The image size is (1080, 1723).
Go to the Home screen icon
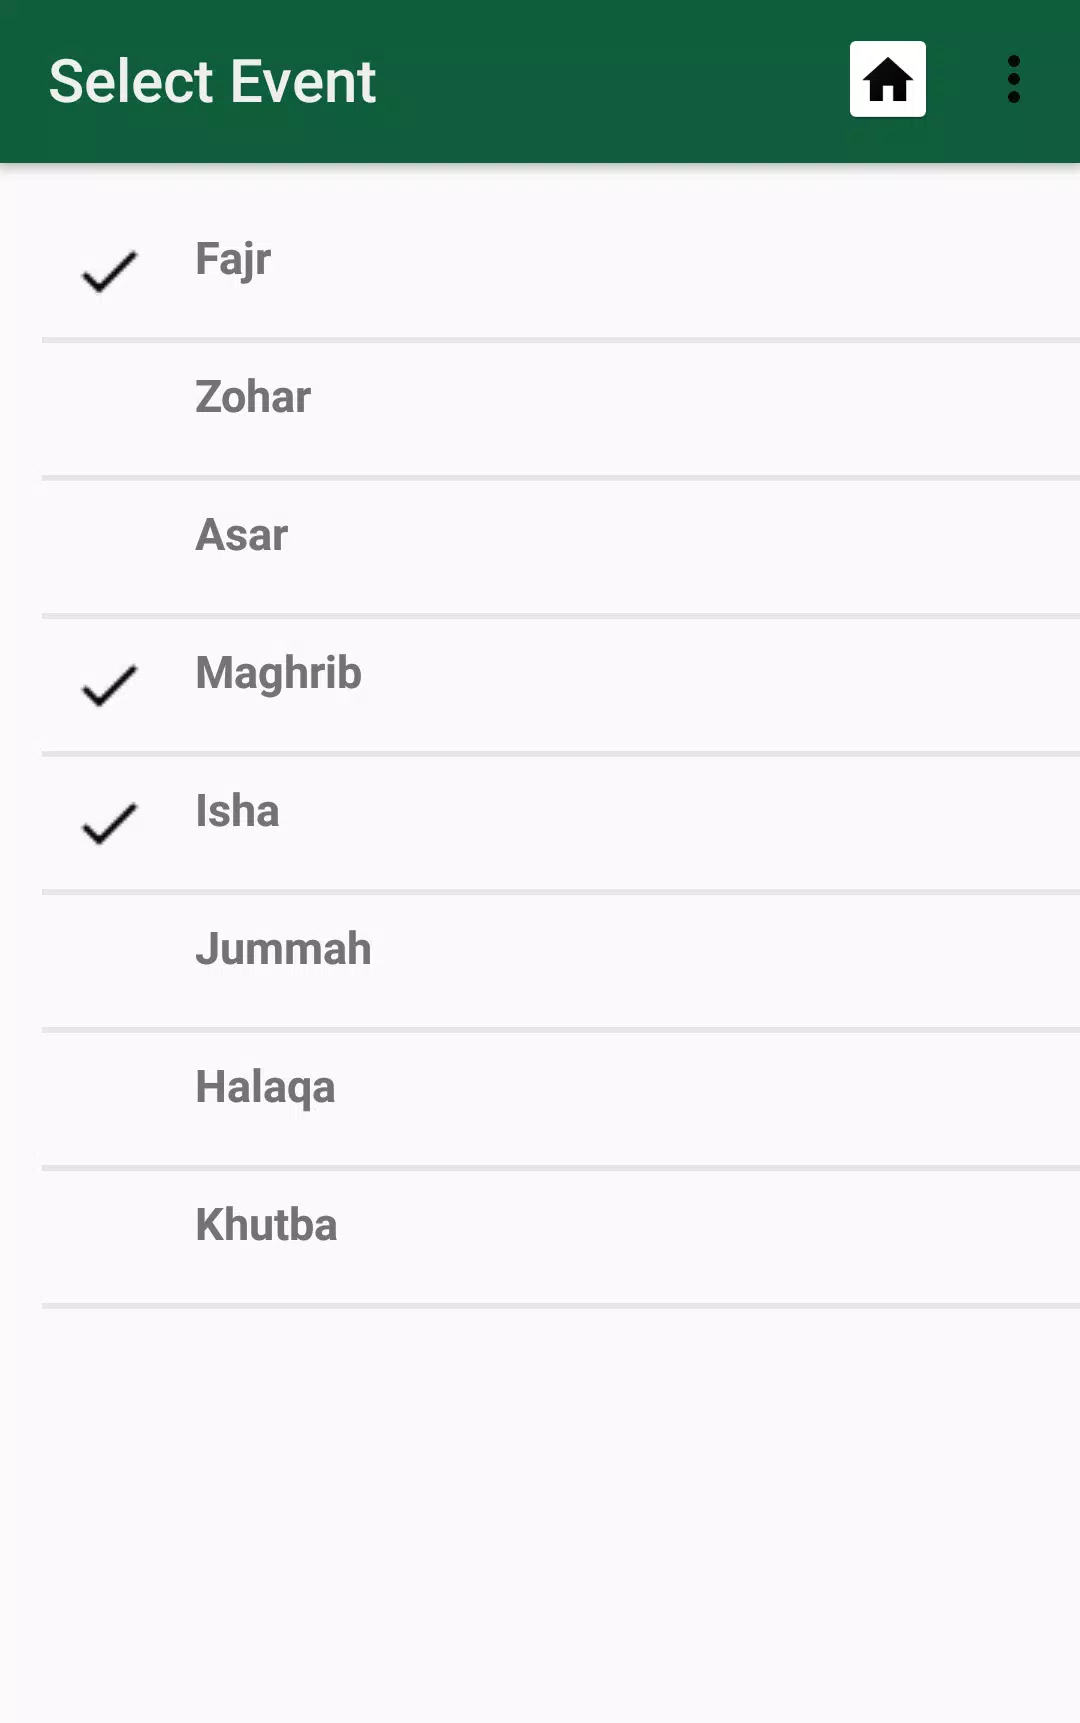pos(887,79)
